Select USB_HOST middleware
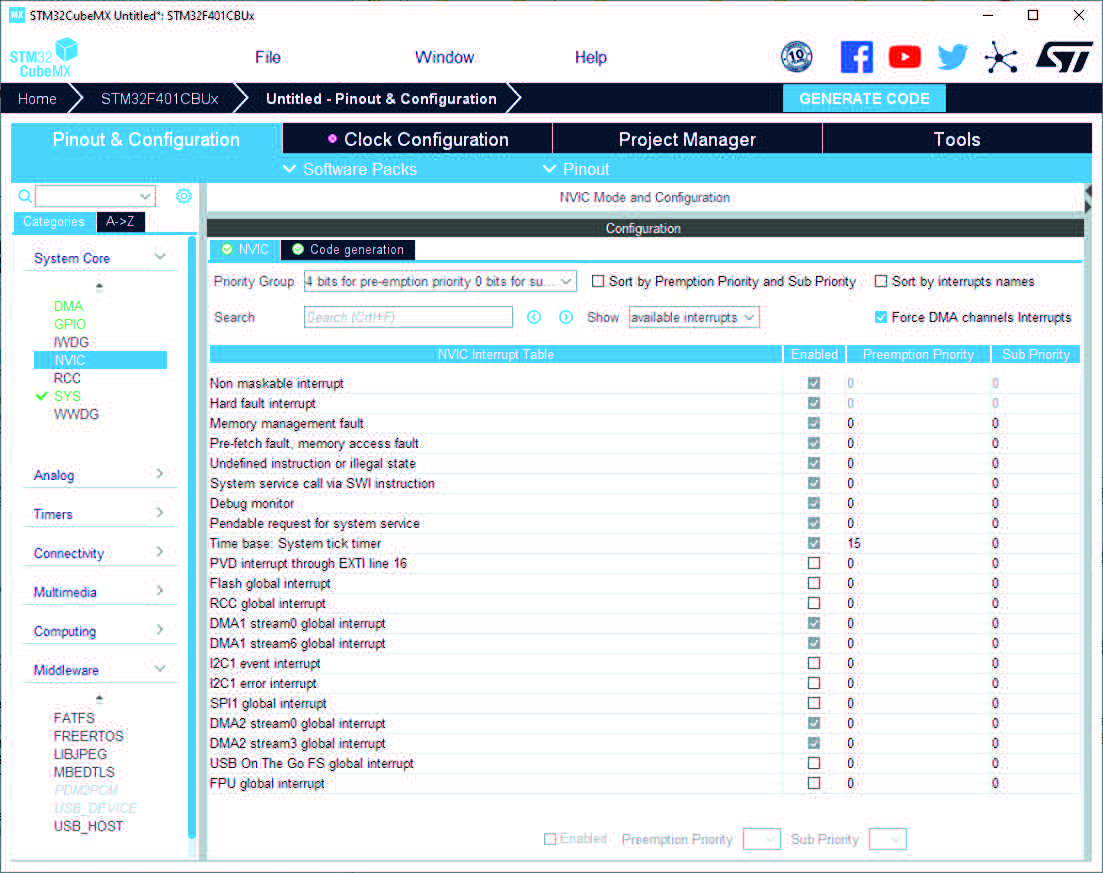 point(88,826)
